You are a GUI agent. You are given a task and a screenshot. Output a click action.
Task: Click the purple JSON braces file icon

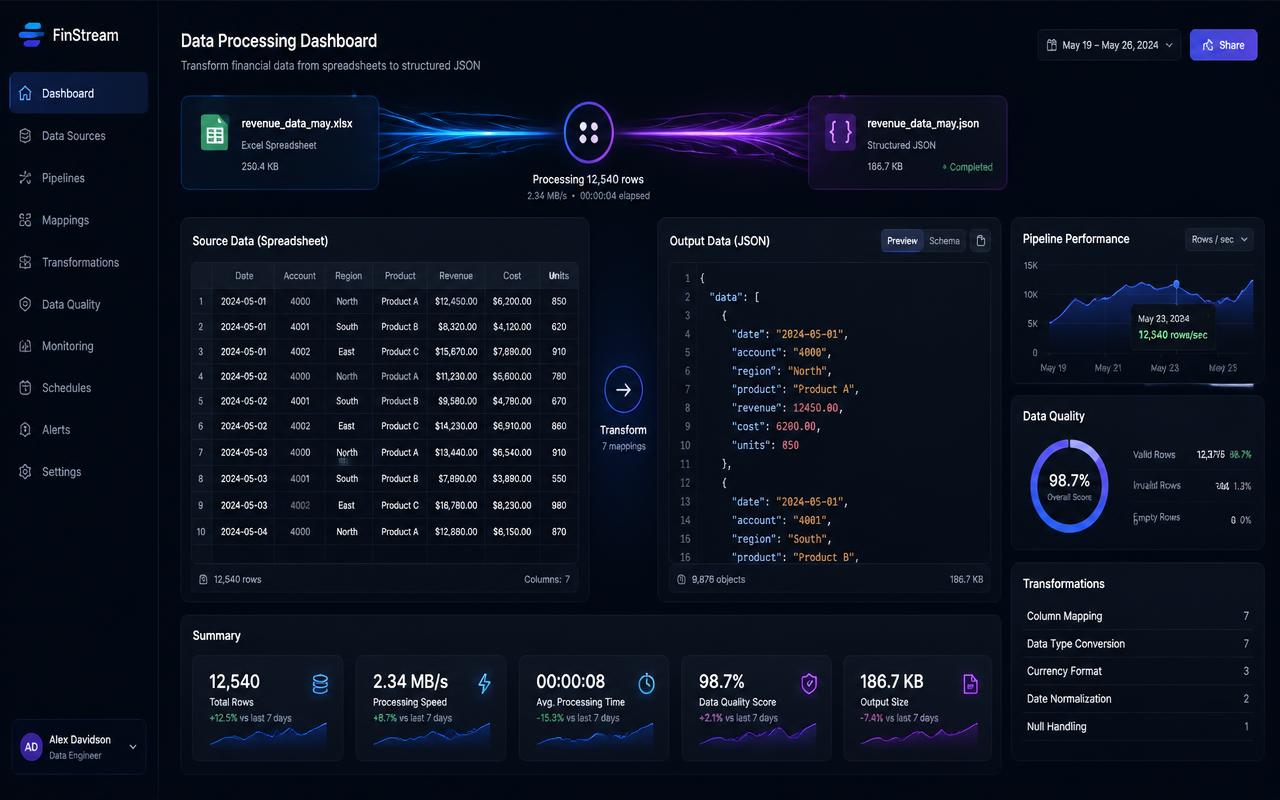[x=840, y=132]
